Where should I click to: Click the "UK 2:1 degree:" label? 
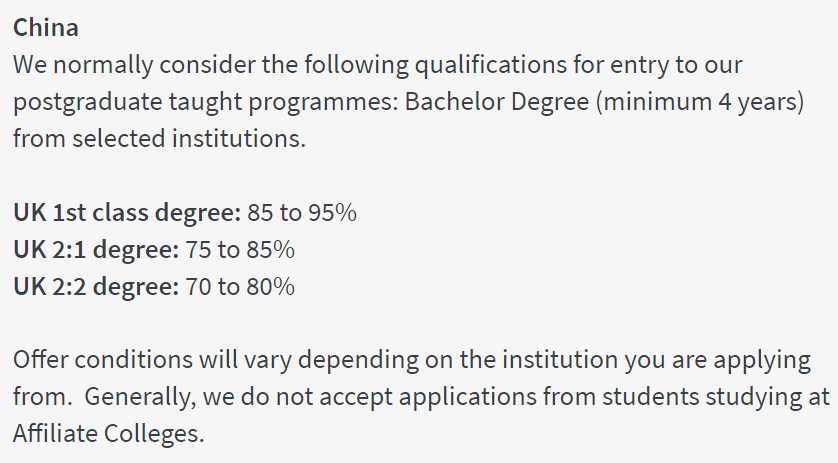point(96,249)
